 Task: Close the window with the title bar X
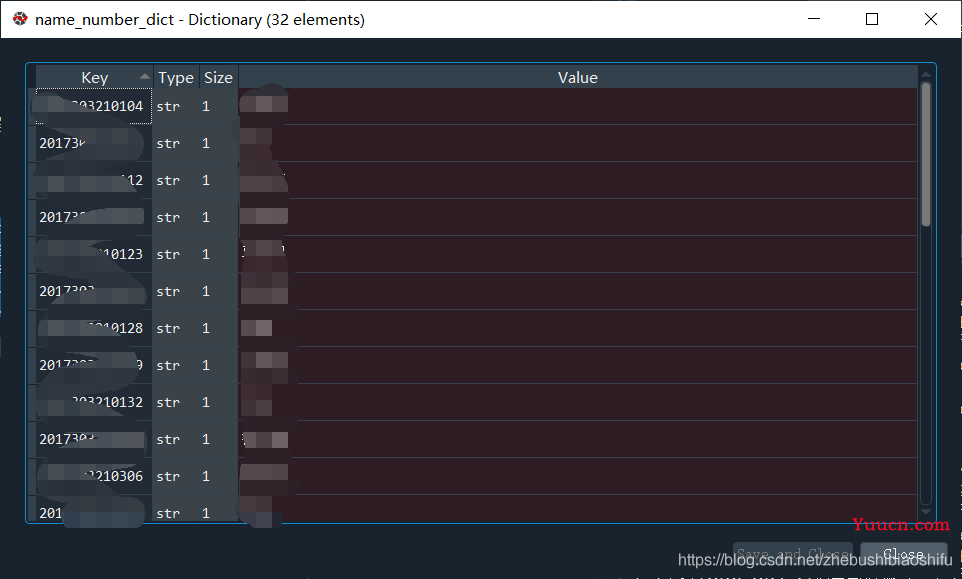930,19
